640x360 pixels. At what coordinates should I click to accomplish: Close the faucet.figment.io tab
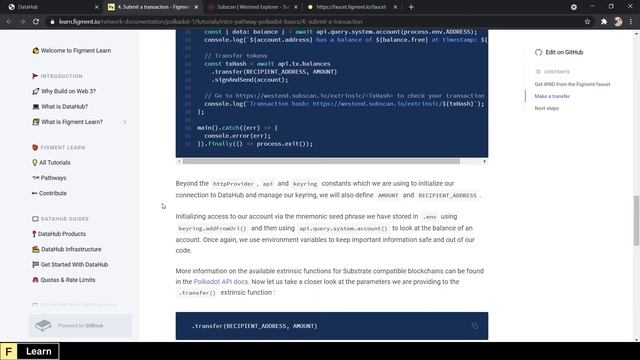pos(395,7)
